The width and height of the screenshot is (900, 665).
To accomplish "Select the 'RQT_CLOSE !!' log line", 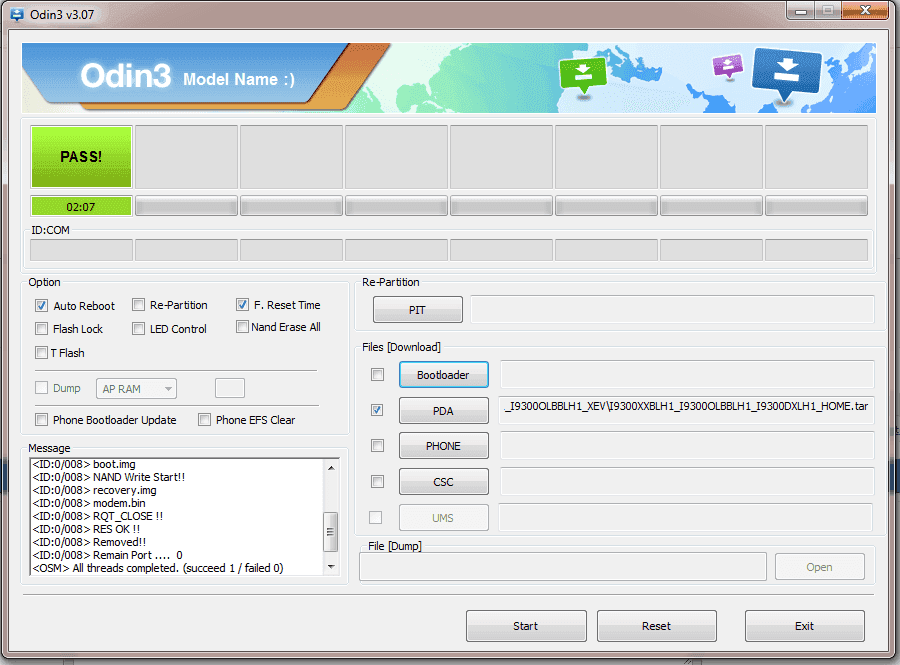I will tap(98, 516).
